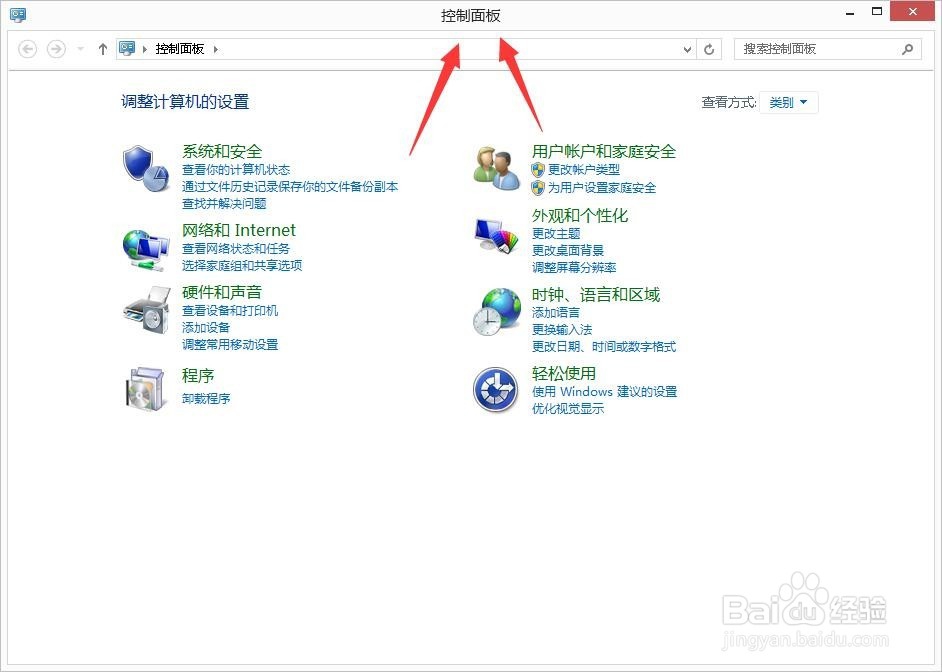
Task: Click the up navigation arrow
Action: (x=102, y=49)
